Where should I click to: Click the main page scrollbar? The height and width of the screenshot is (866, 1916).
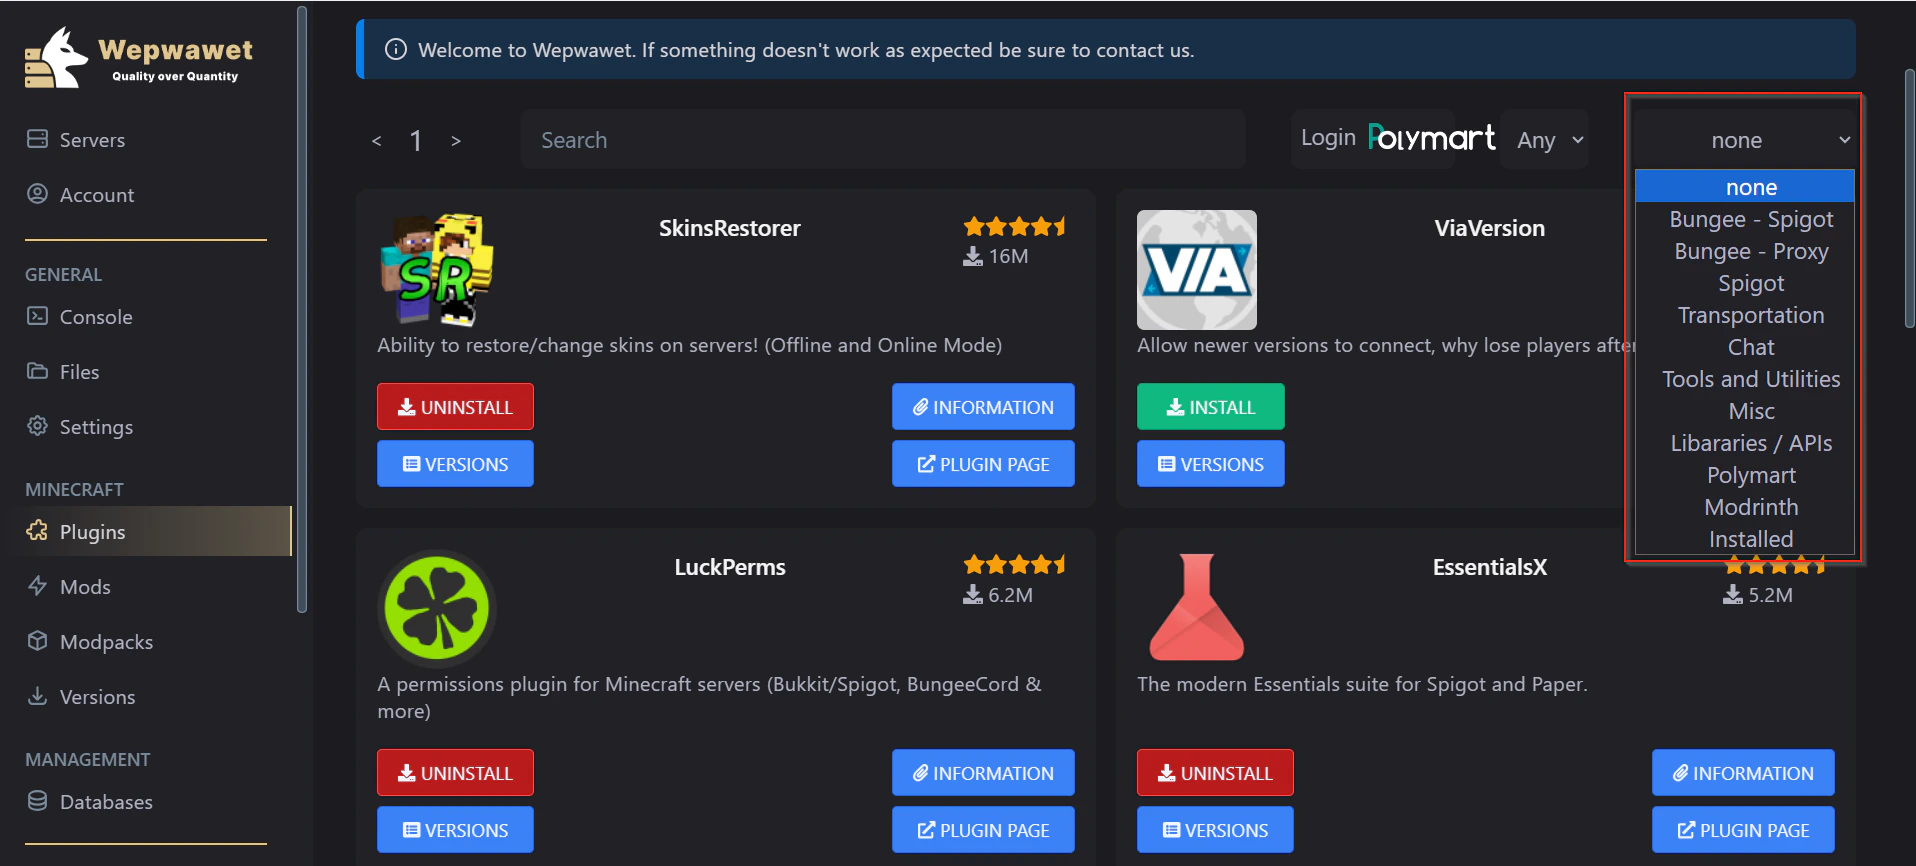pos(1909,198)
